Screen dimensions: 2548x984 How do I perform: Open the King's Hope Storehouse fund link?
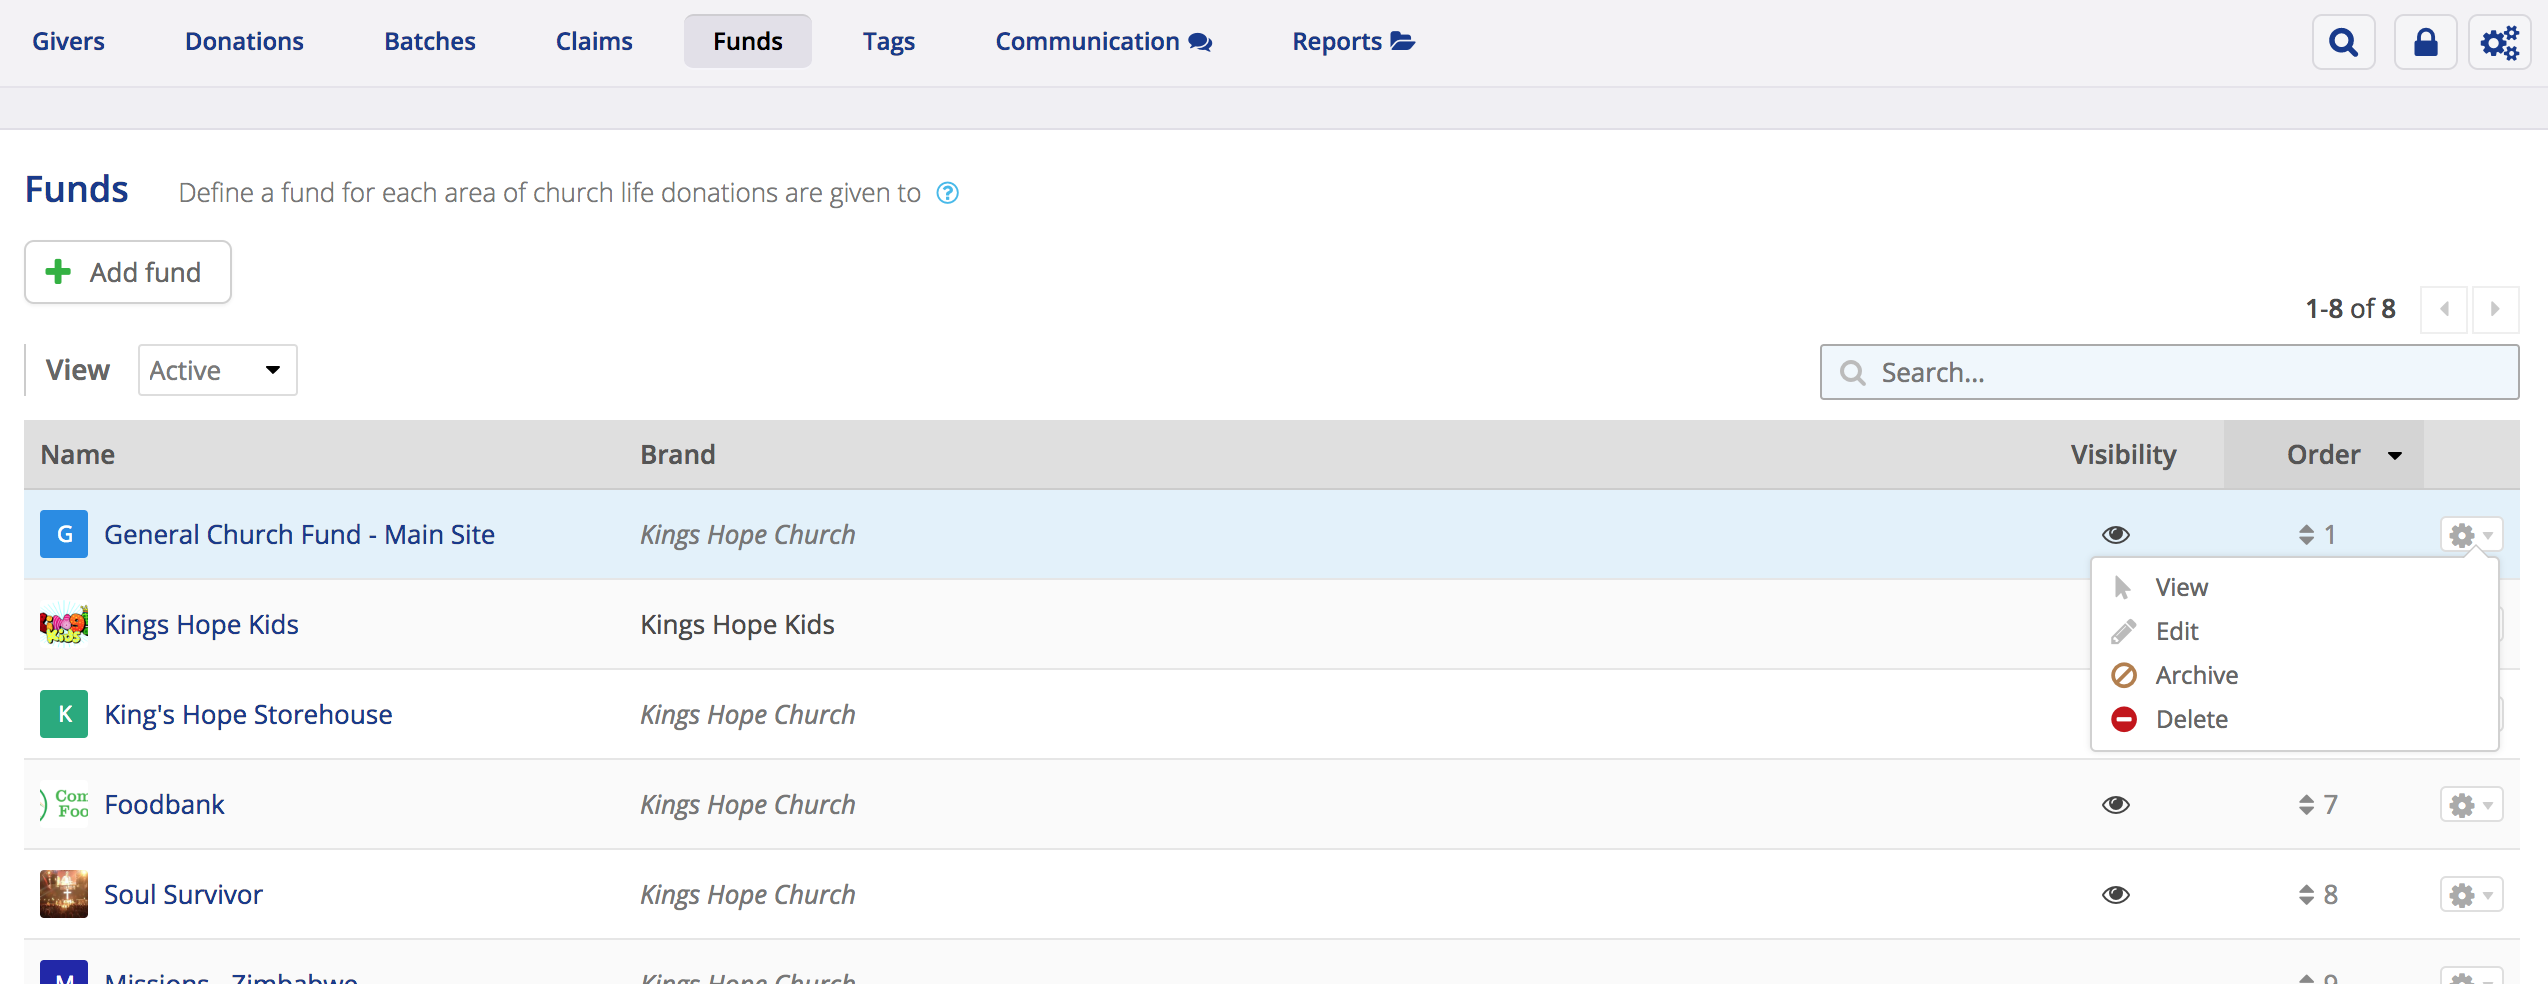(x=249, y=715)
